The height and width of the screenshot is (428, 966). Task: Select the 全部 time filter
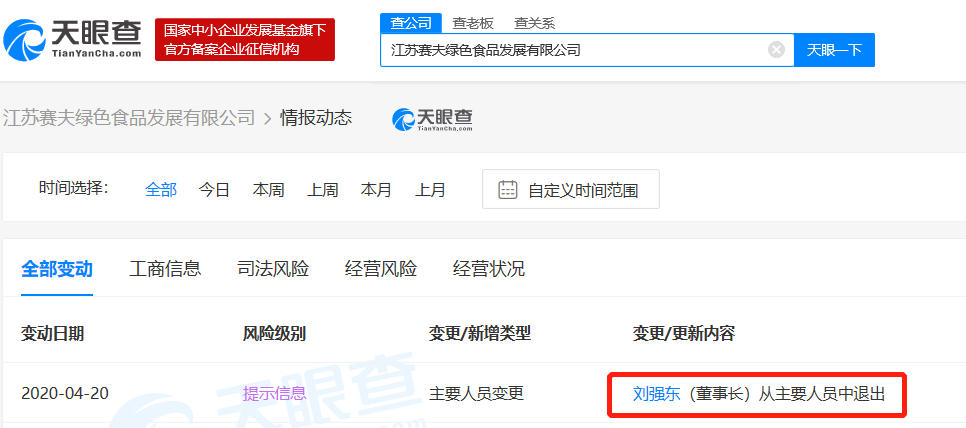[160, 190]
